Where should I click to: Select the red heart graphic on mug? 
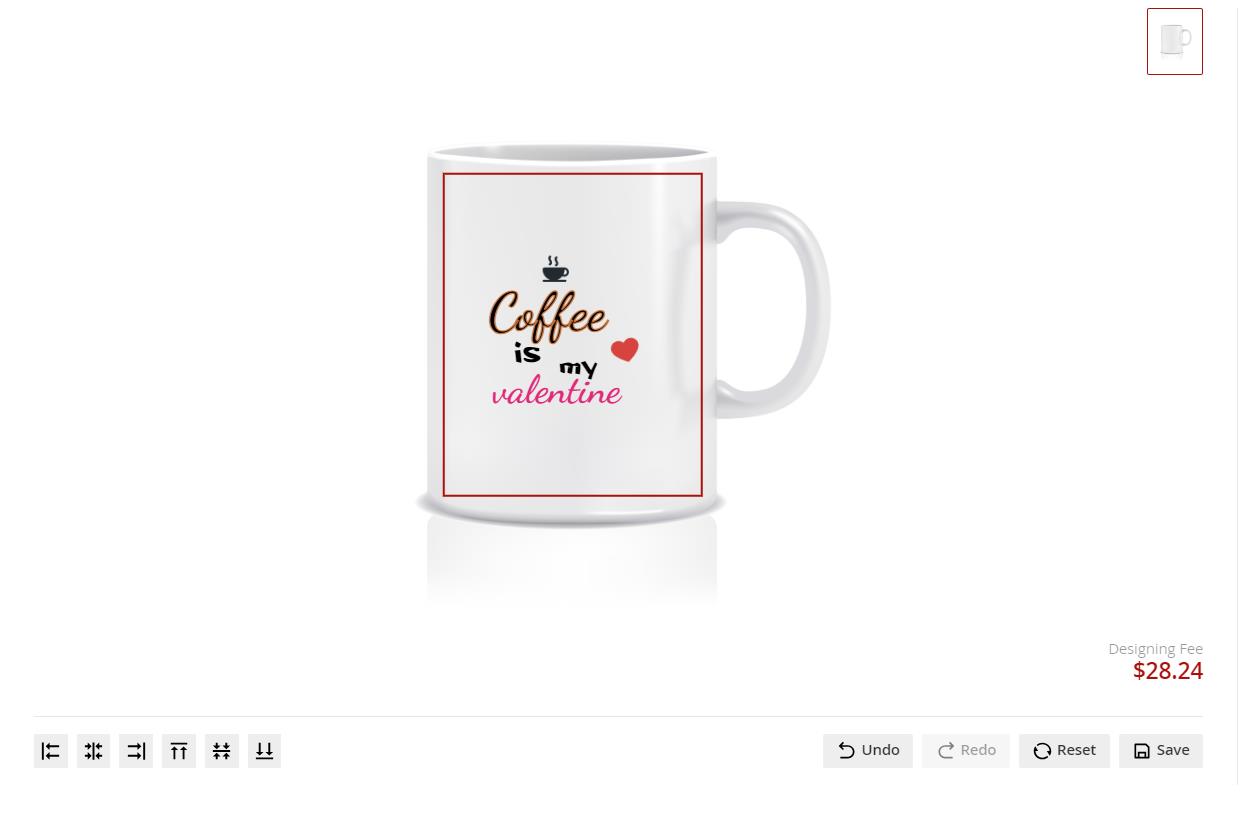pyautogui.click(x=625, y=349)
